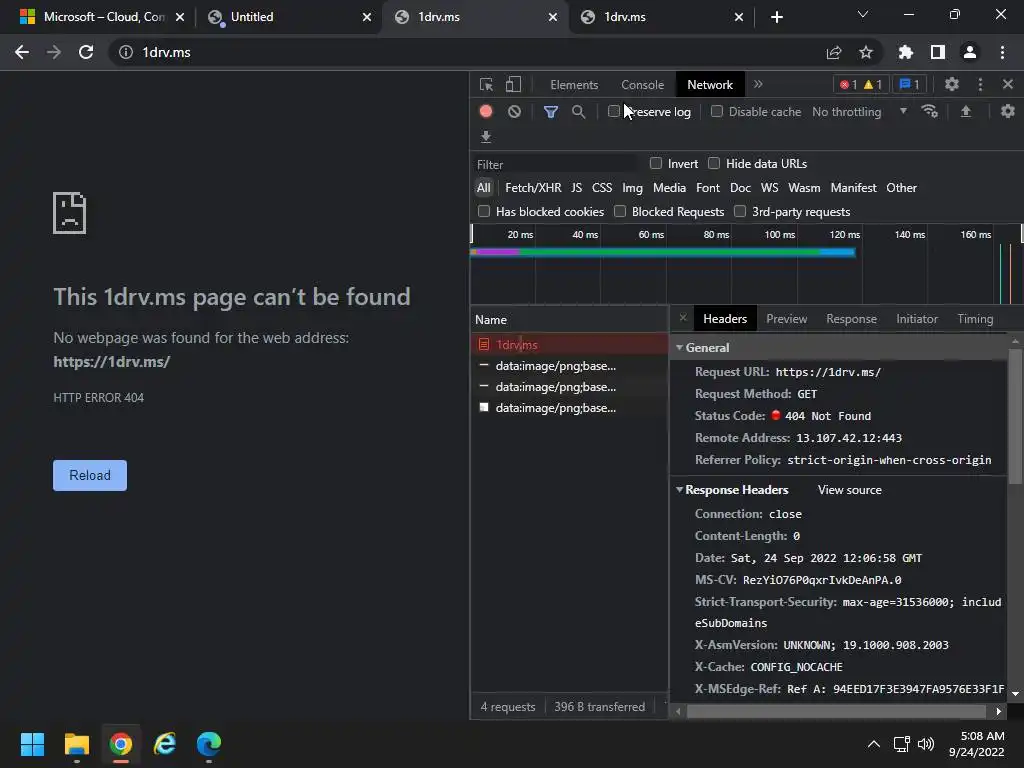The width and height of the screenshot is (1024, 768).
Task: Filter requests by Img
Action: pyautogui.click(x=632, y=187)
